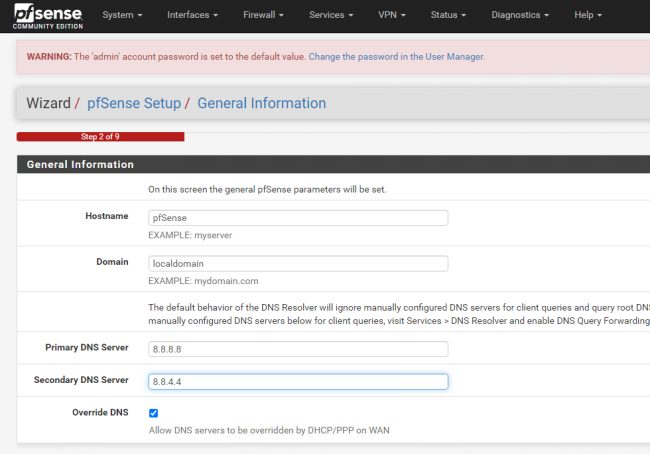Screen dimensions: 650x454
Task: Open the Status menu
Action: [448, 15]
